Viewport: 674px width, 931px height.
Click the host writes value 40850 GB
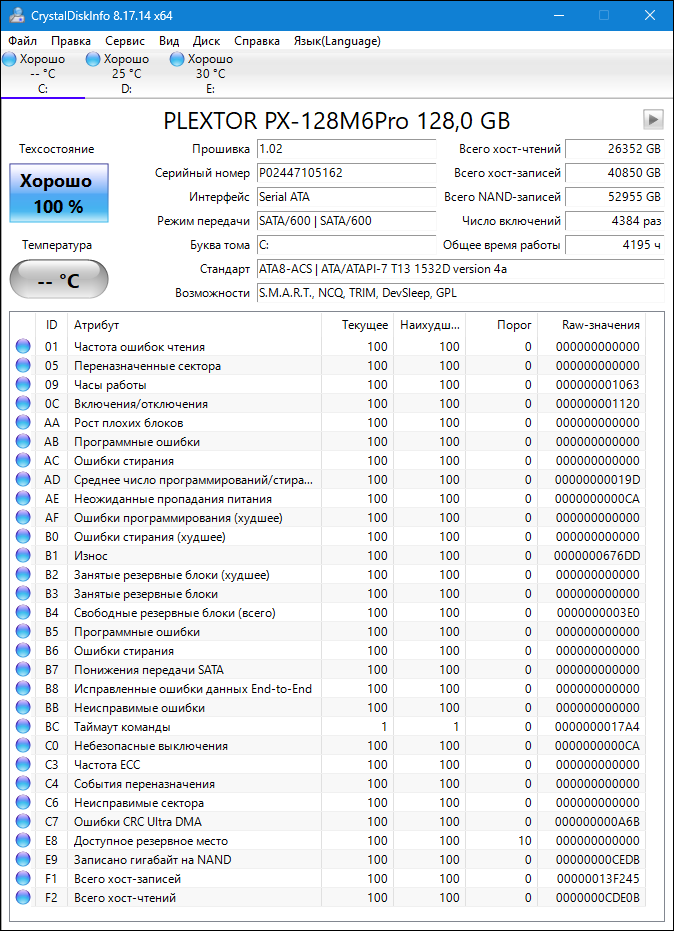coord(615,173)
